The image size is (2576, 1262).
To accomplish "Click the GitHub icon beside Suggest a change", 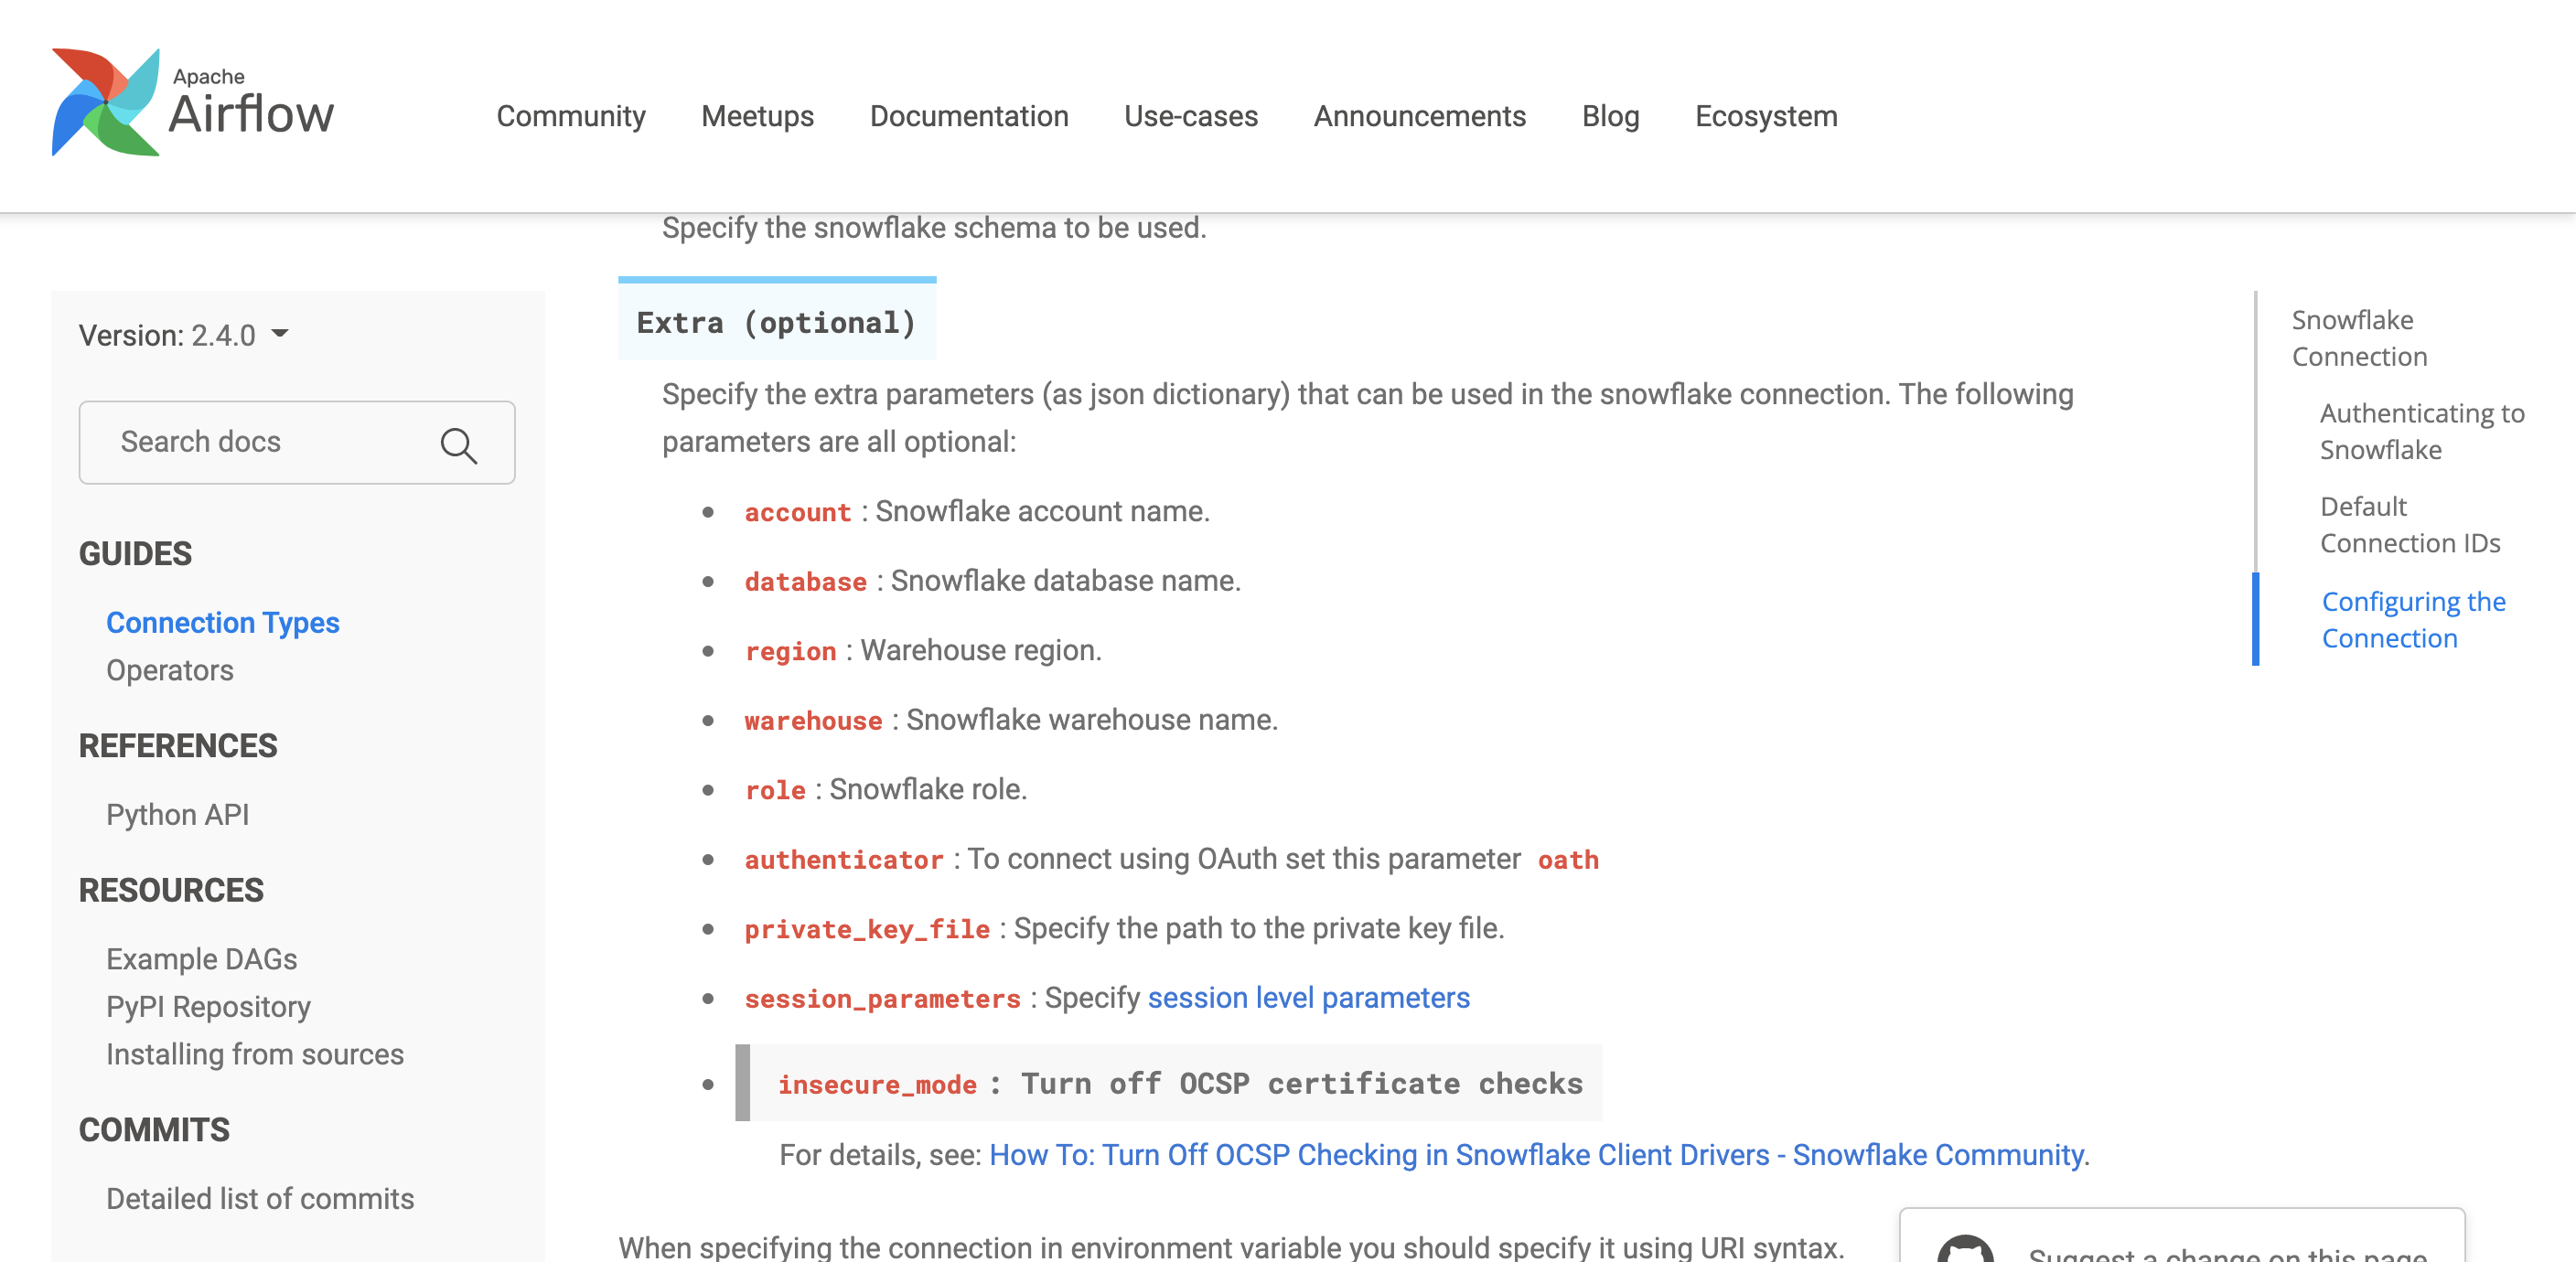I will (x=1964, y=1250).
